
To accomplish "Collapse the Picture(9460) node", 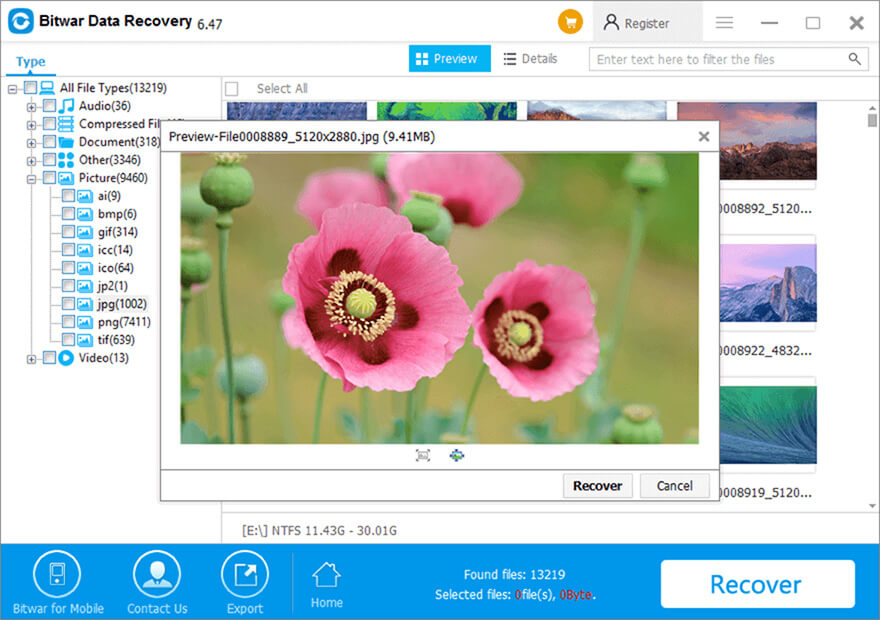I will (31, 179).
